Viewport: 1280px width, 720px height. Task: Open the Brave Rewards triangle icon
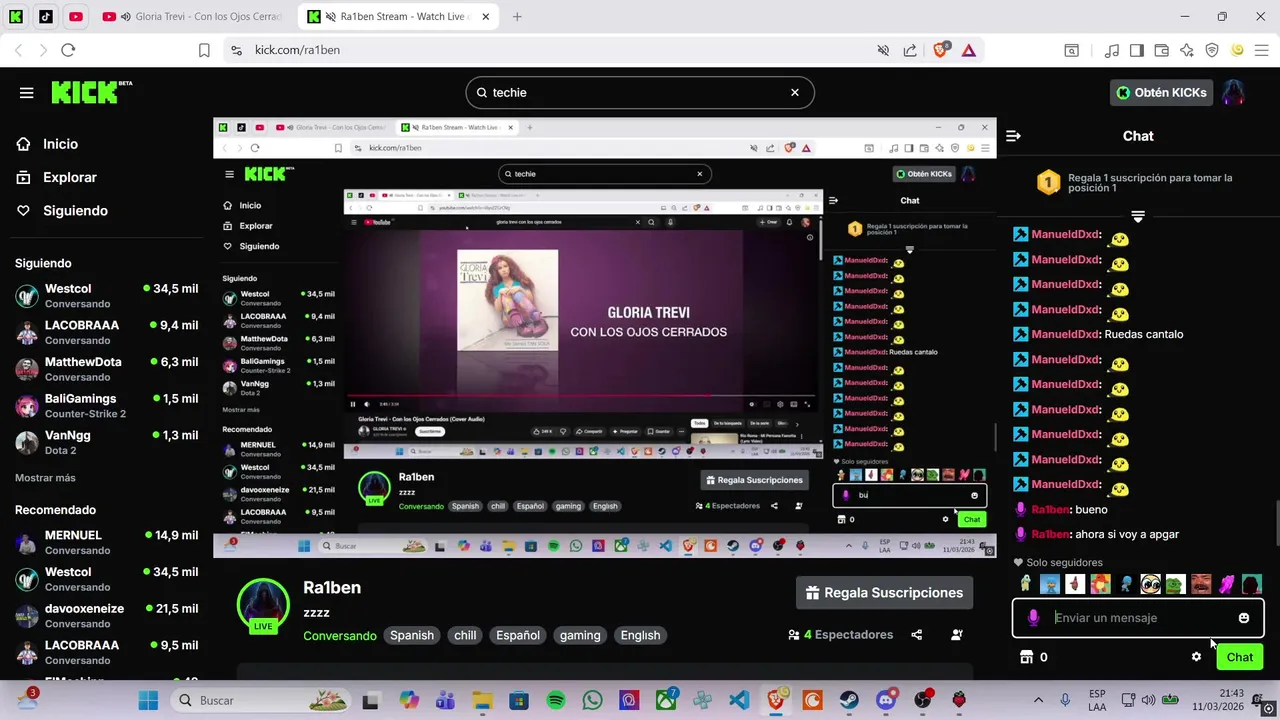pyautogui.click(x=969, y=50)
